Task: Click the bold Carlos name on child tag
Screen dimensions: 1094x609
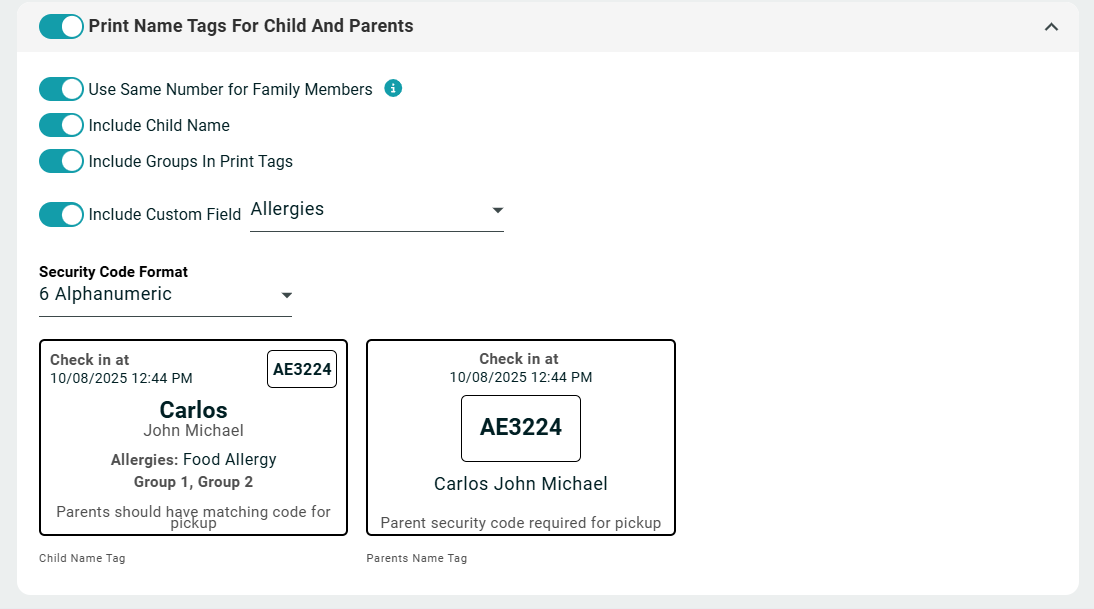Action: [194, 410]
